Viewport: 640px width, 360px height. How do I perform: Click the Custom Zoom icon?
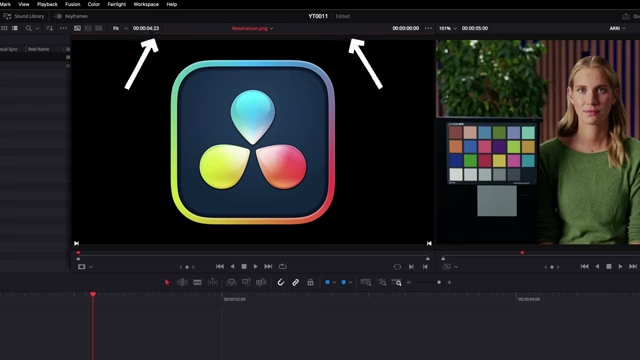pyautogui.click(x=396, y=282)
